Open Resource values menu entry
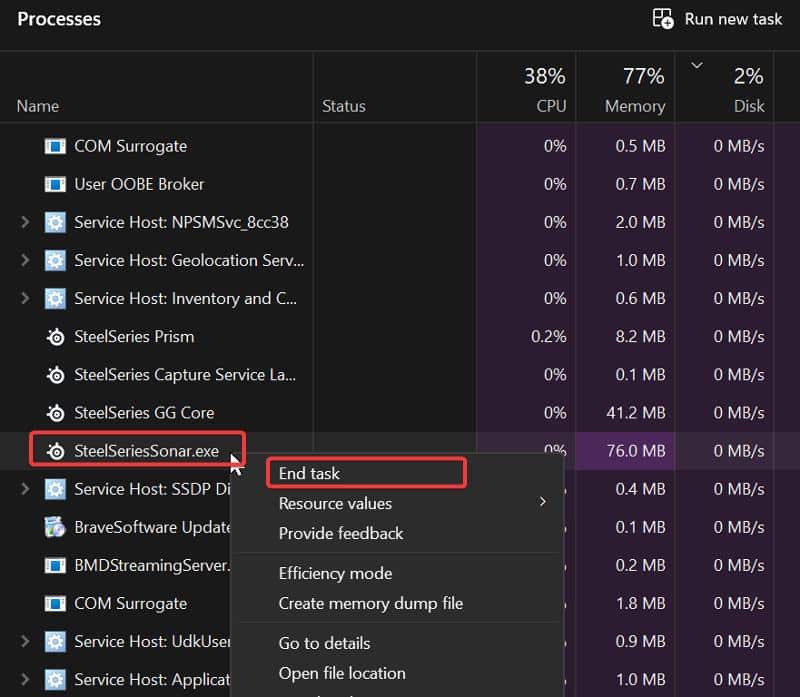This screenshot has width=800, height=697. (335, 504)
